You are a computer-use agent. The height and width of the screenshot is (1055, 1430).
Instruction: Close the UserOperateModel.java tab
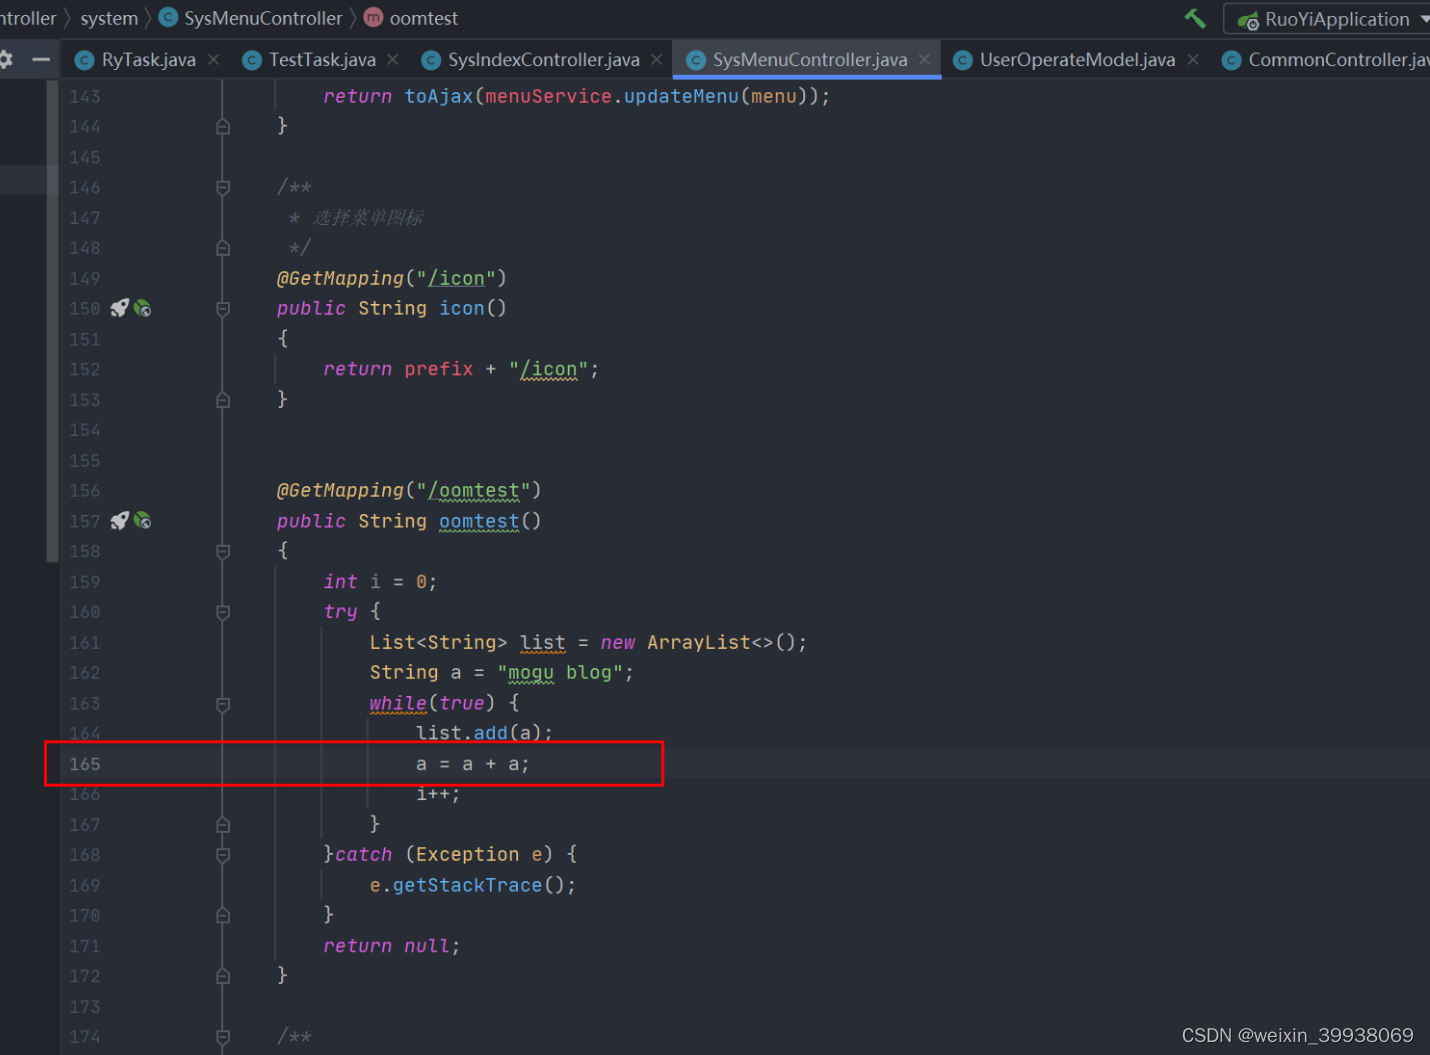click(1193, 60)
